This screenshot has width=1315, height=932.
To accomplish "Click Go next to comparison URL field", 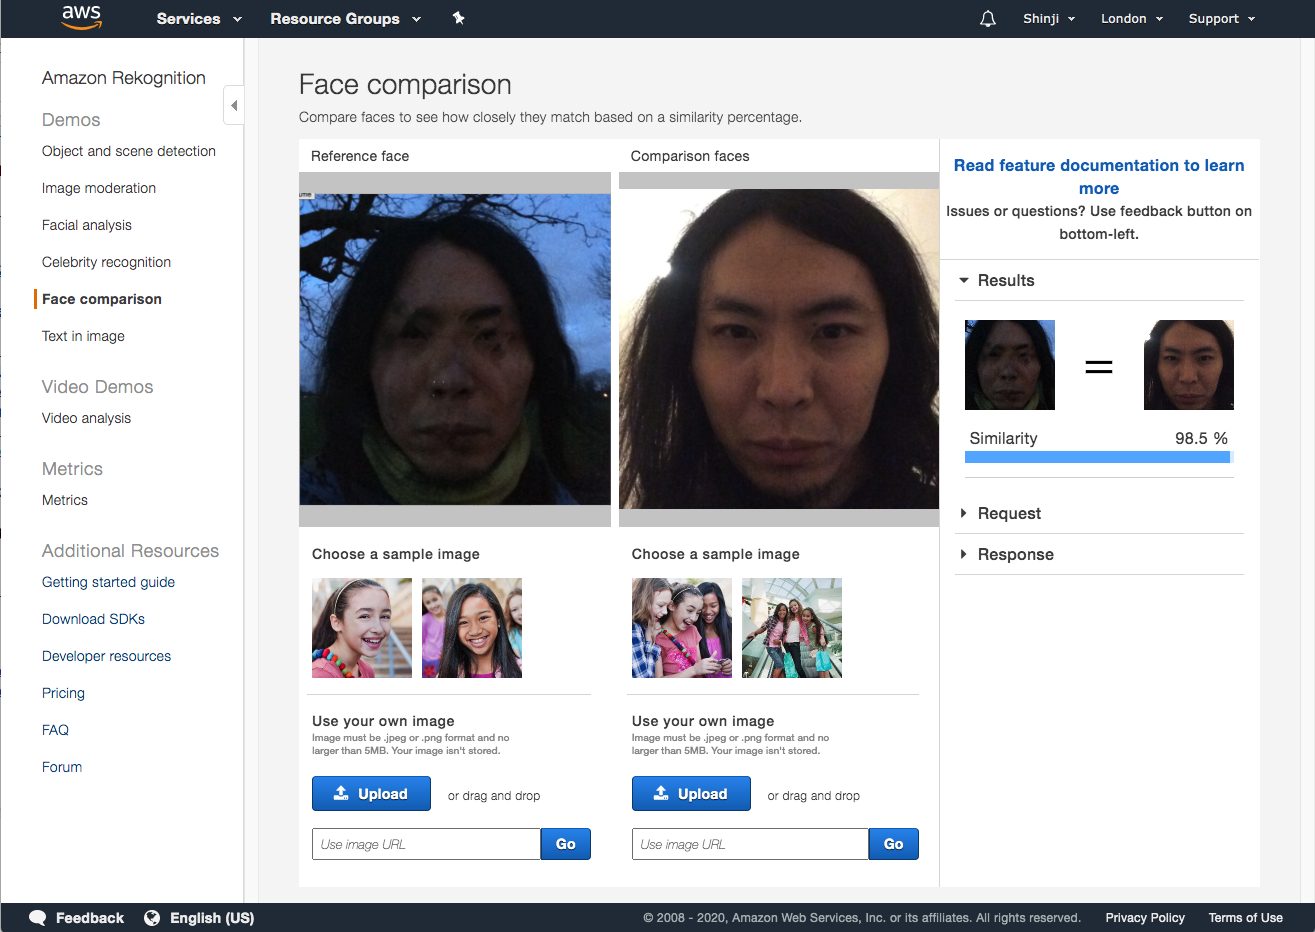I will [x=894, y=844].
